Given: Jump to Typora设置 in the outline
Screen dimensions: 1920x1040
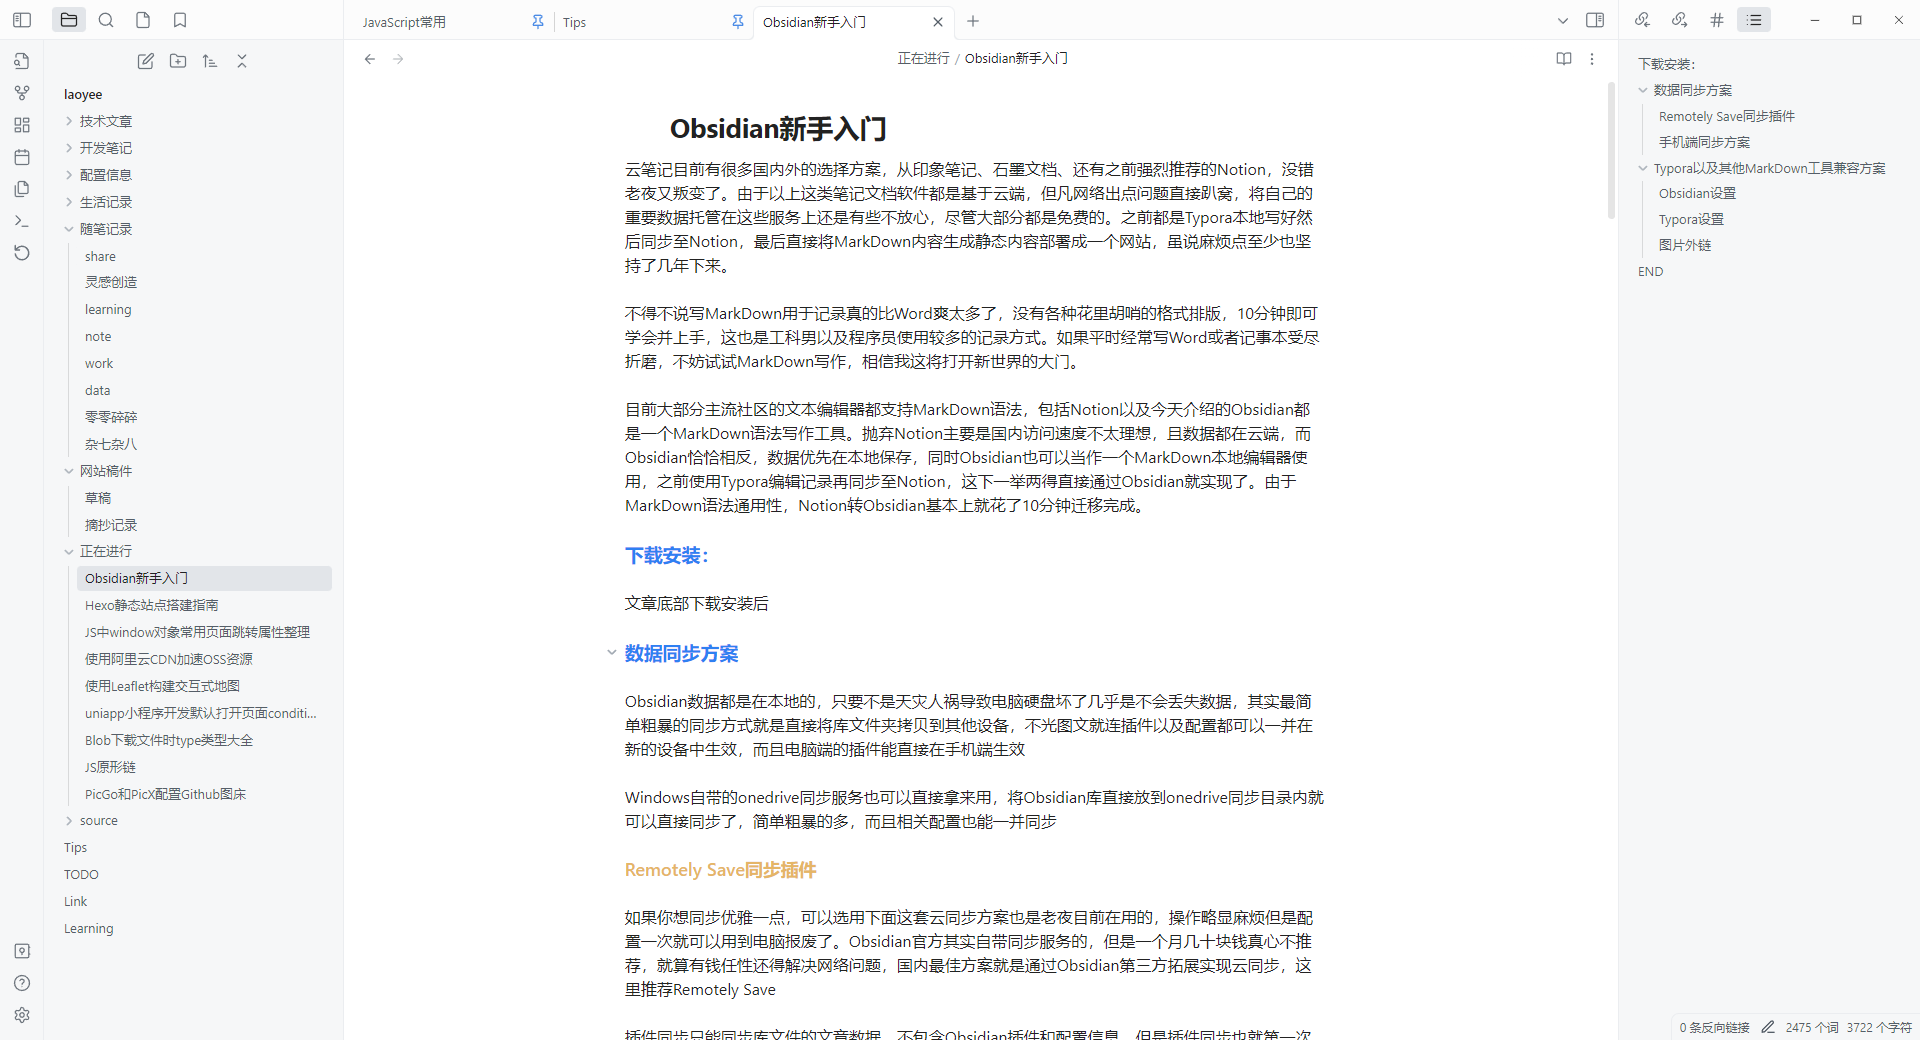Looking at the screenshot, I should (1691, 219).
